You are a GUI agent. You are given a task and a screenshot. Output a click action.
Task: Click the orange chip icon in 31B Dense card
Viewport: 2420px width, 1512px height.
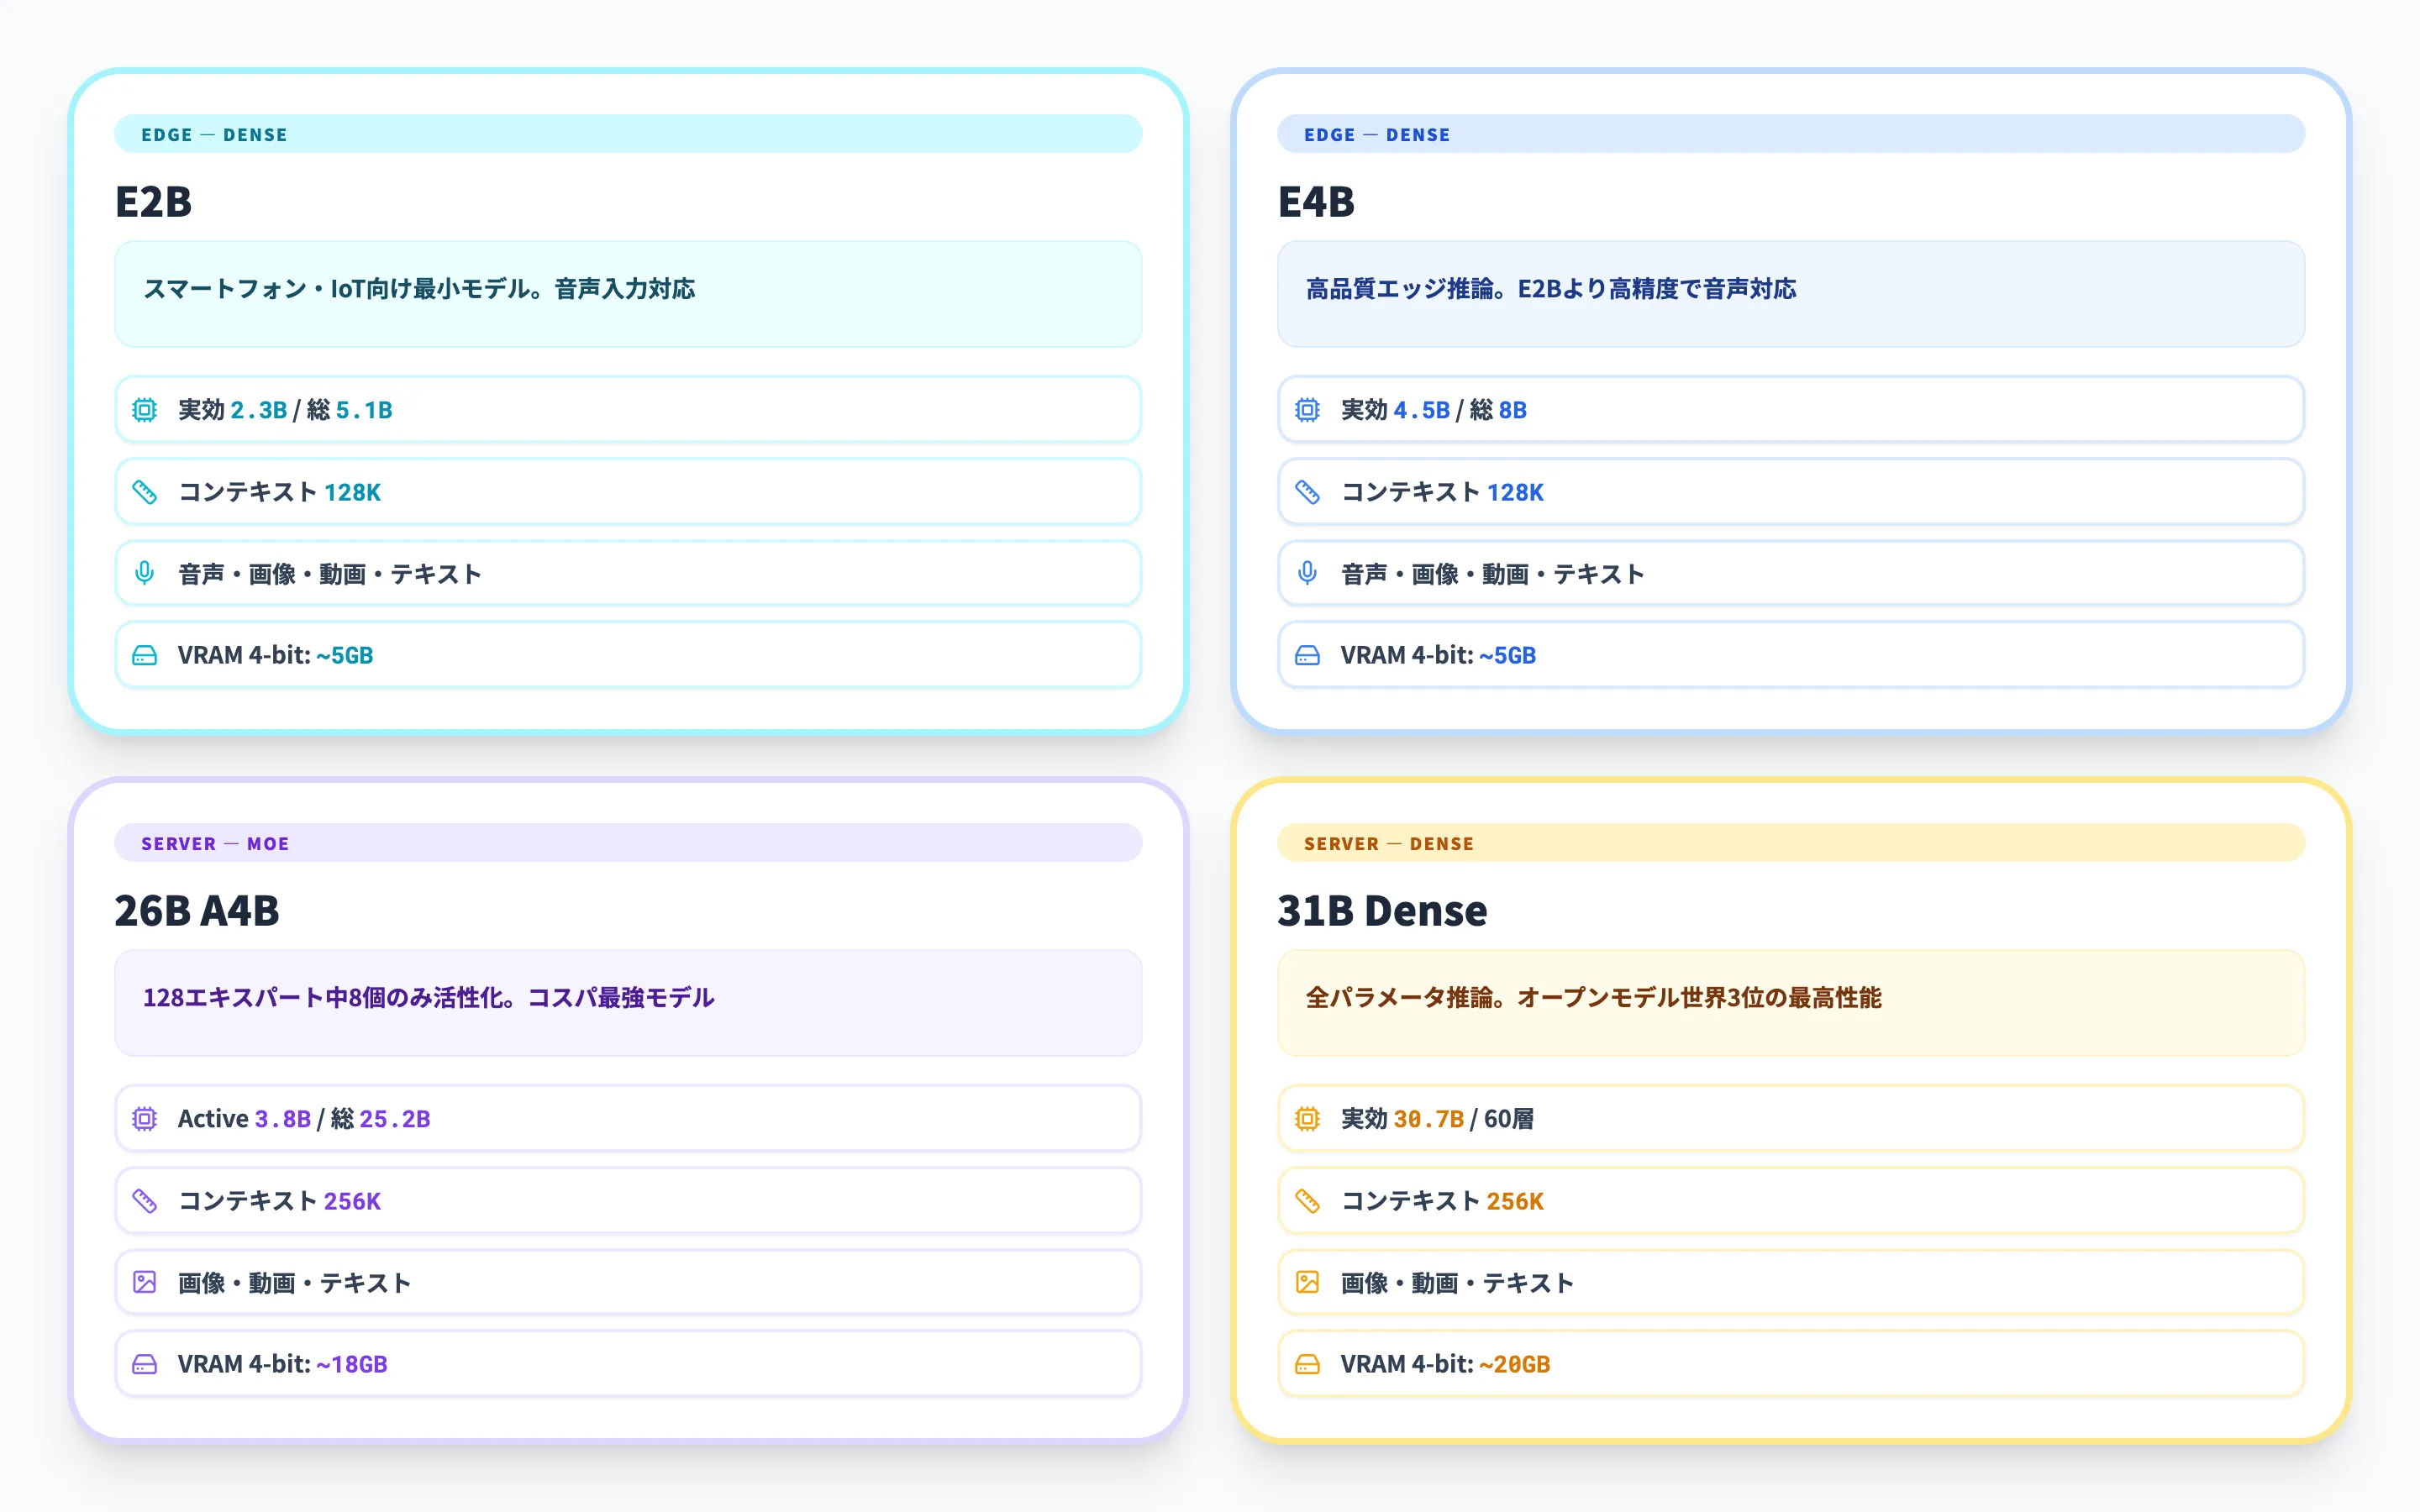[1307, 1119]
